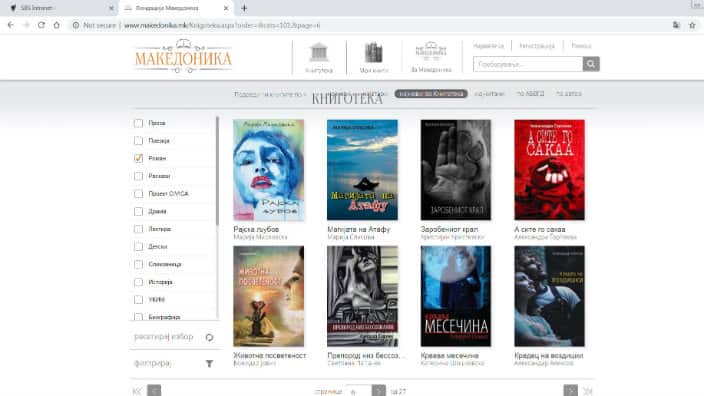Screen dimensions: 704x396
Task: Click the reset filter selection circular arrow icon
Action: click(209, 337)
